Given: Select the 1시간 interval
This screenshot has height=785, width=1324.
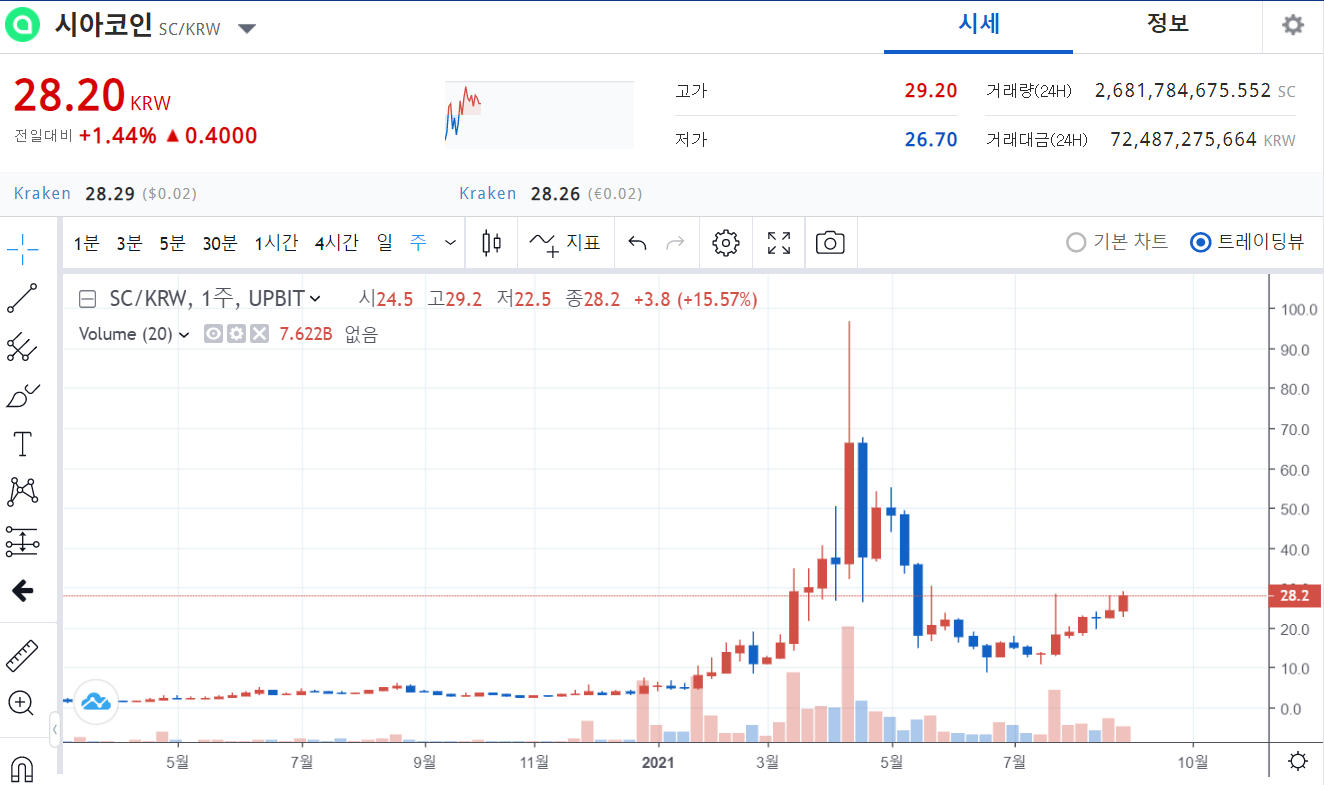Looking at the screenshot, I should click(276, 242).
